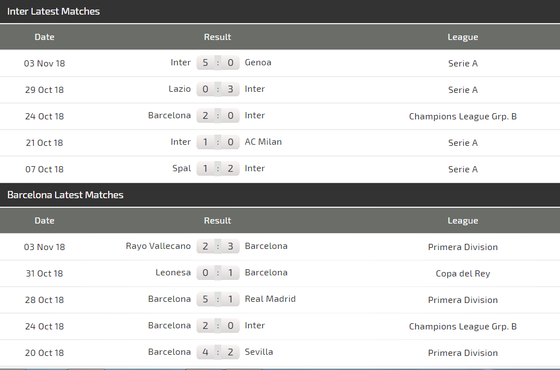The height and width of the screenshot is (370, 560).
Task: Click the Inter Latest Matches header
Action: tap(53, 11)
